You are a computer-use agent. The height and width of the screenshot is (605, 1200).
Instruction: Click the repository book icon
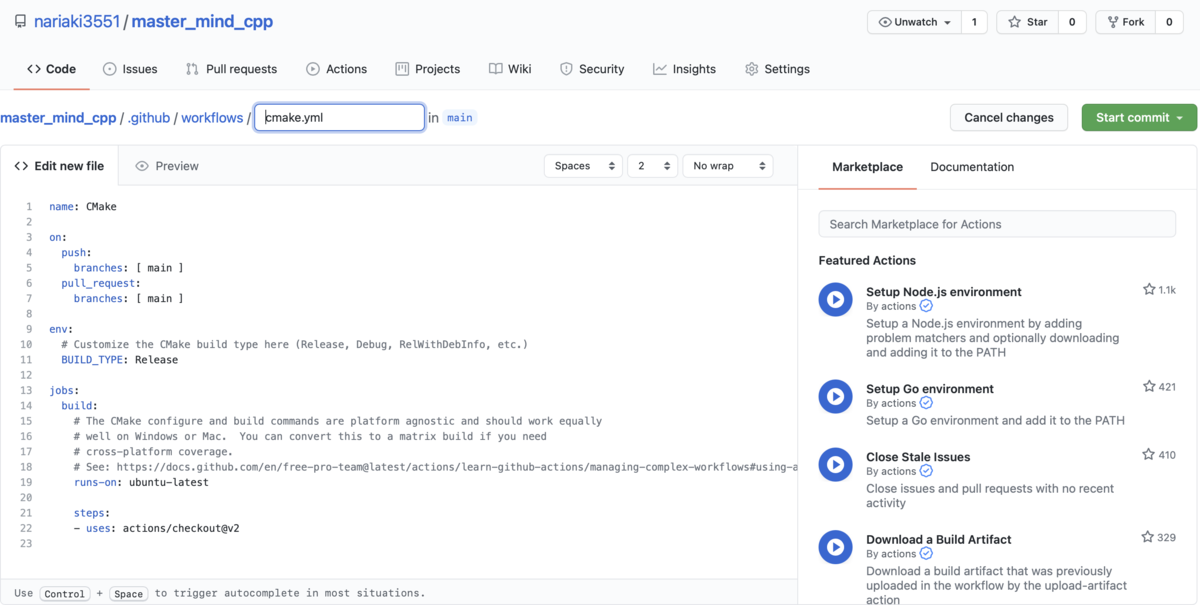coord(20,21)
